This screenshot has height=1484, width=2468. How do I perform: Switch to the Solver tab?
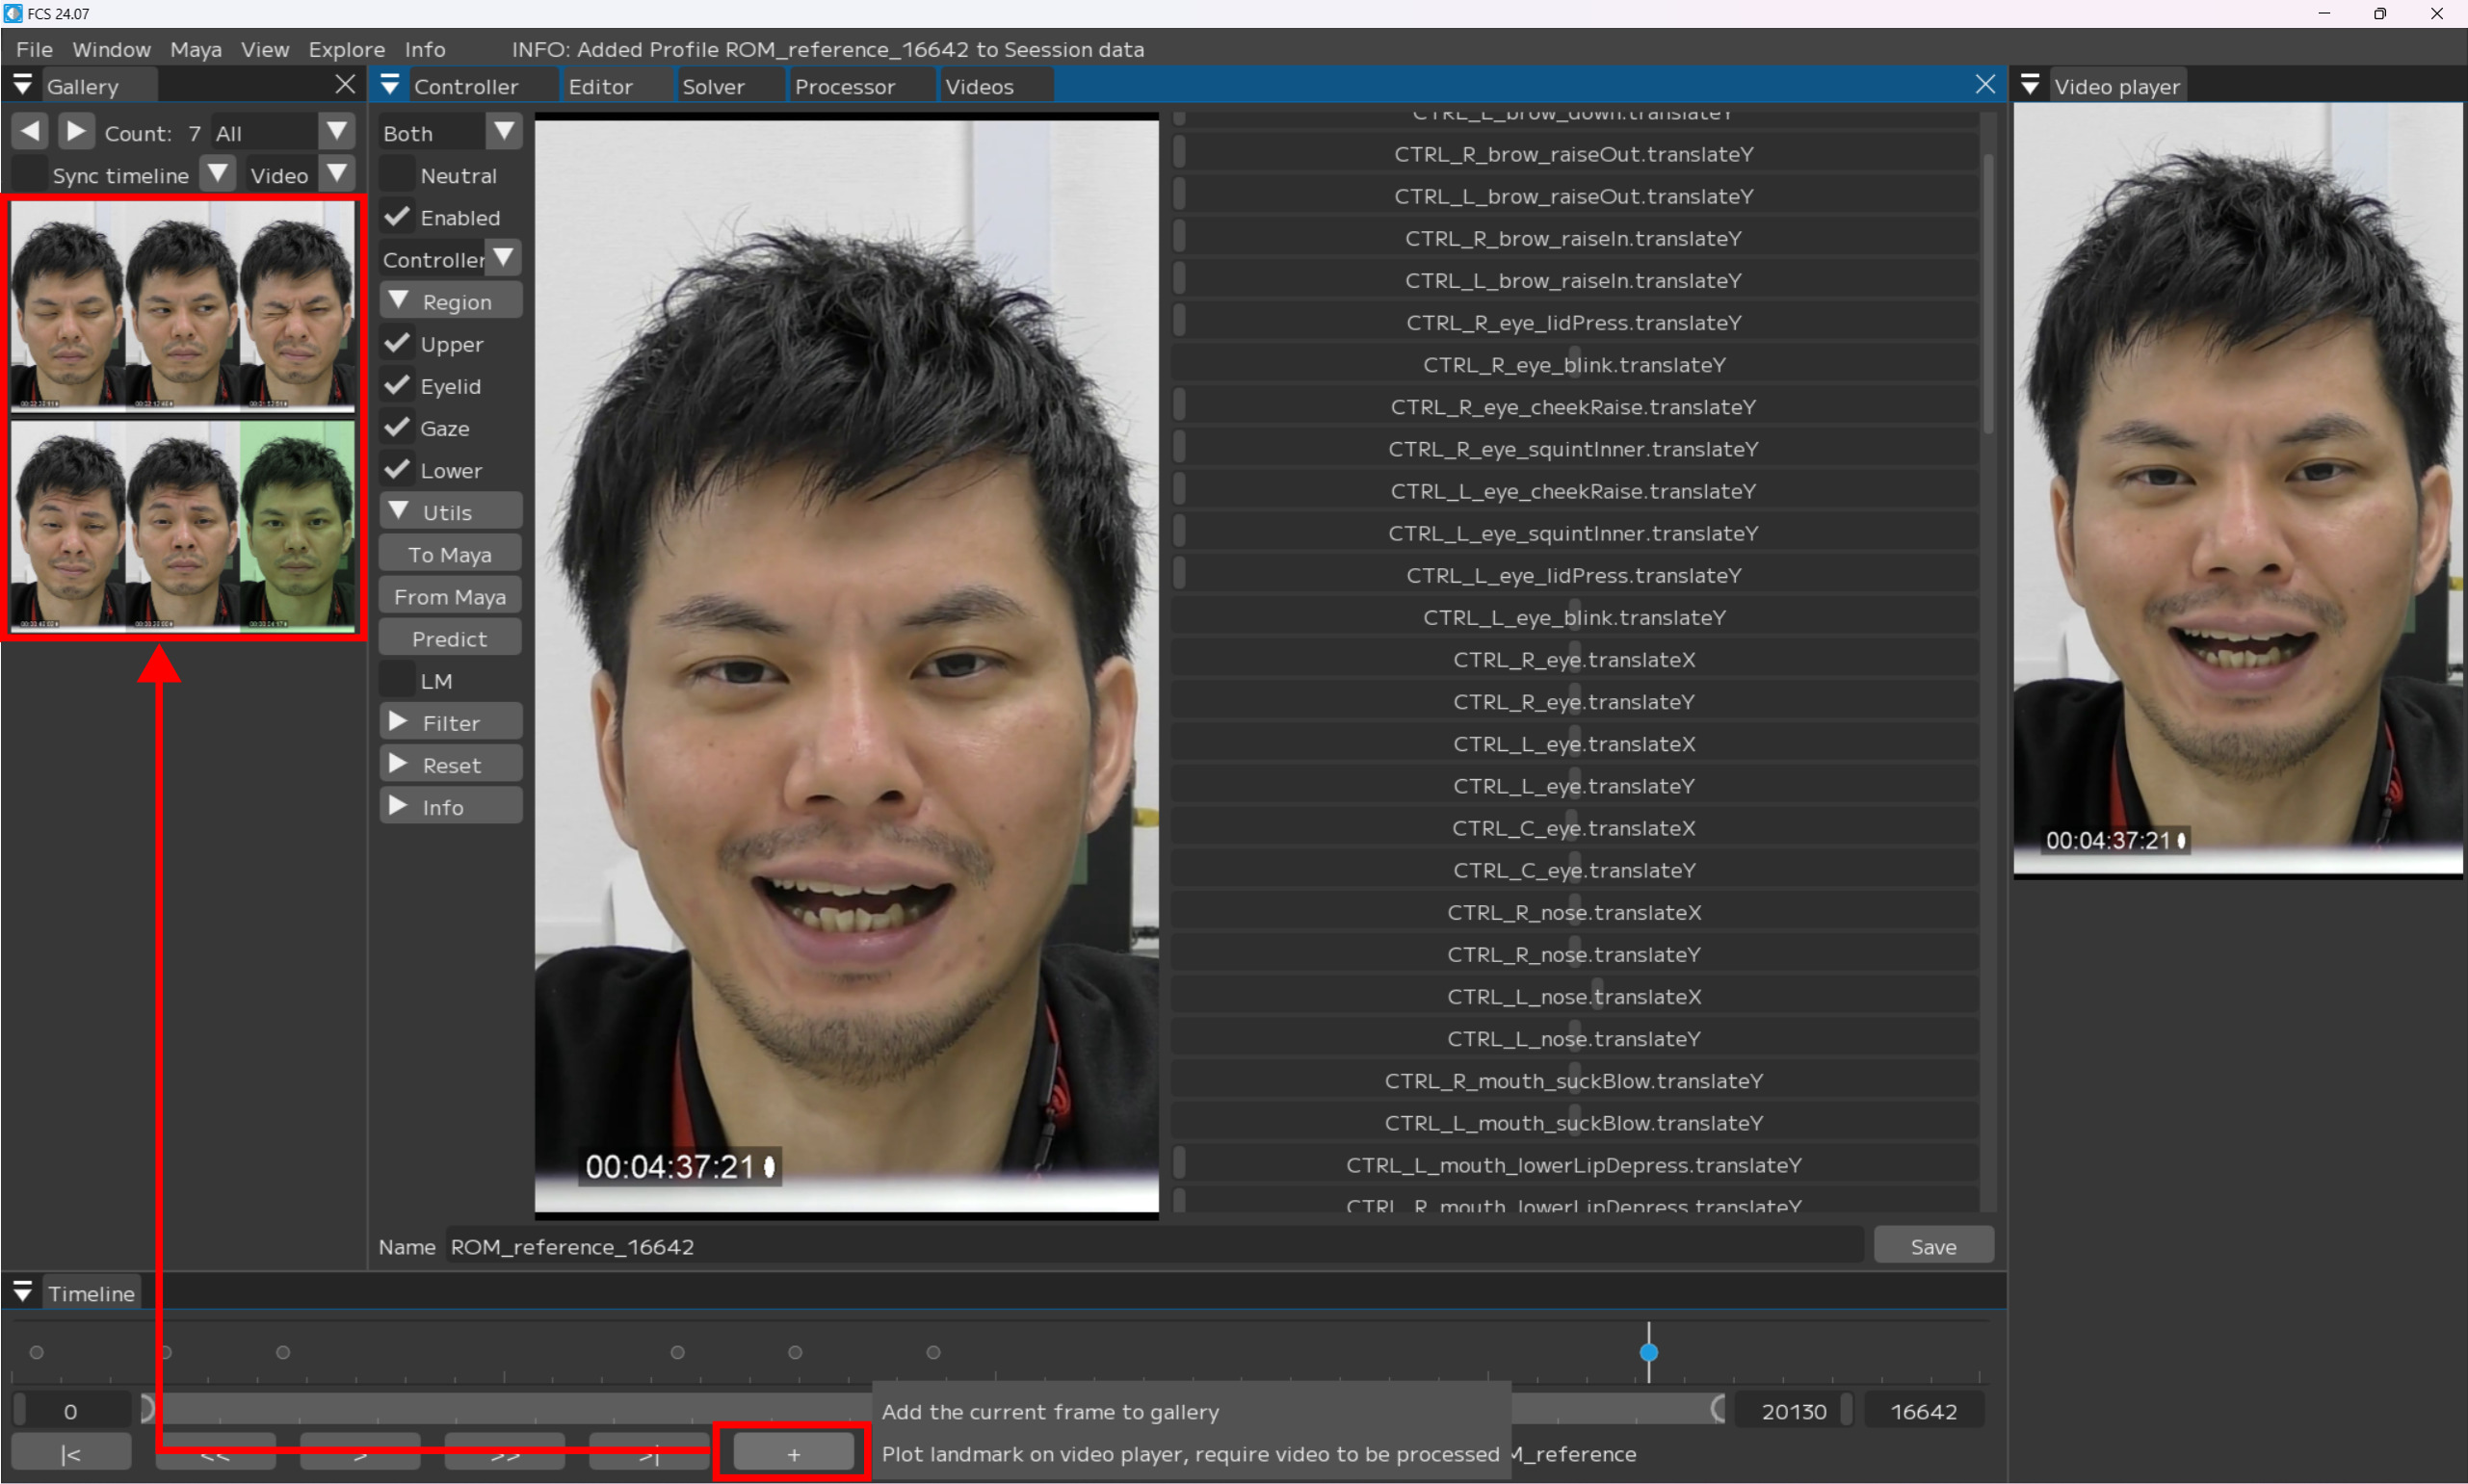click(713, 87)
